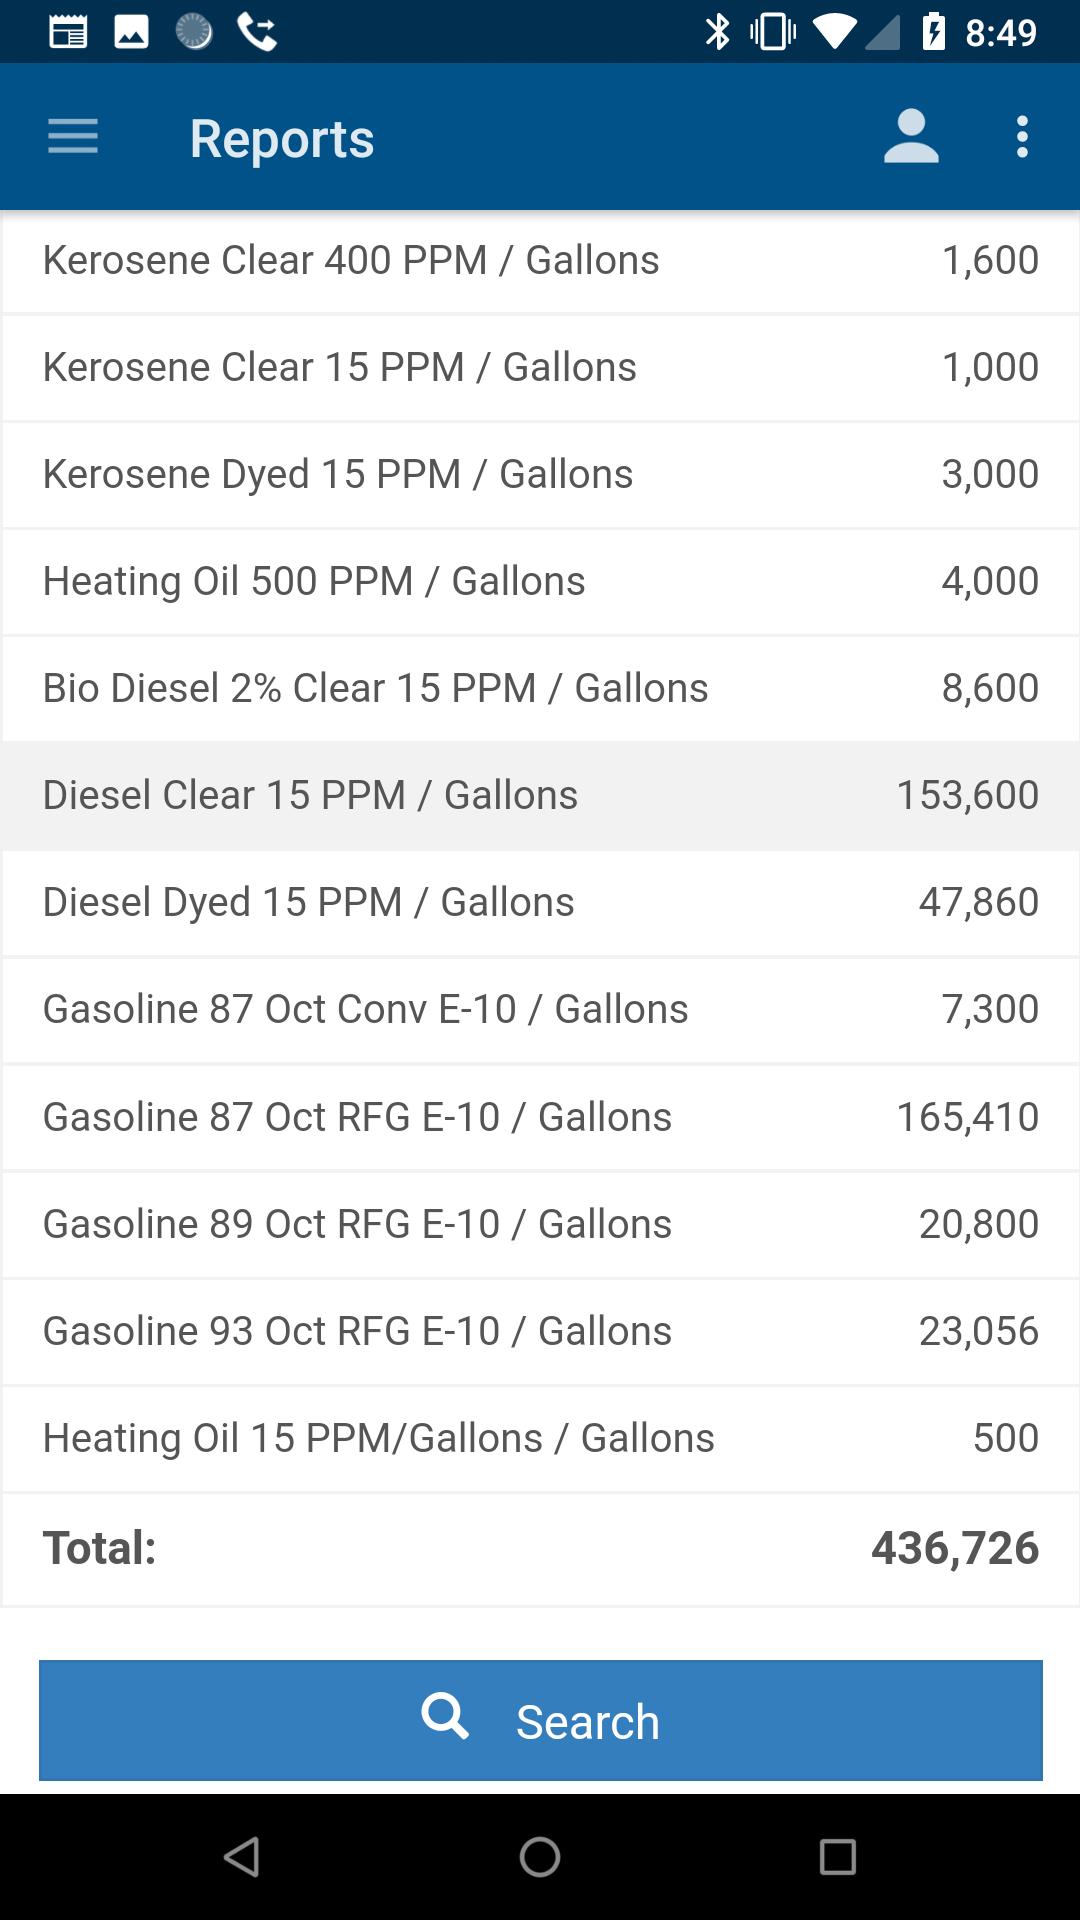
Task: Tap the user profile icon
Action: pos(911,137)
